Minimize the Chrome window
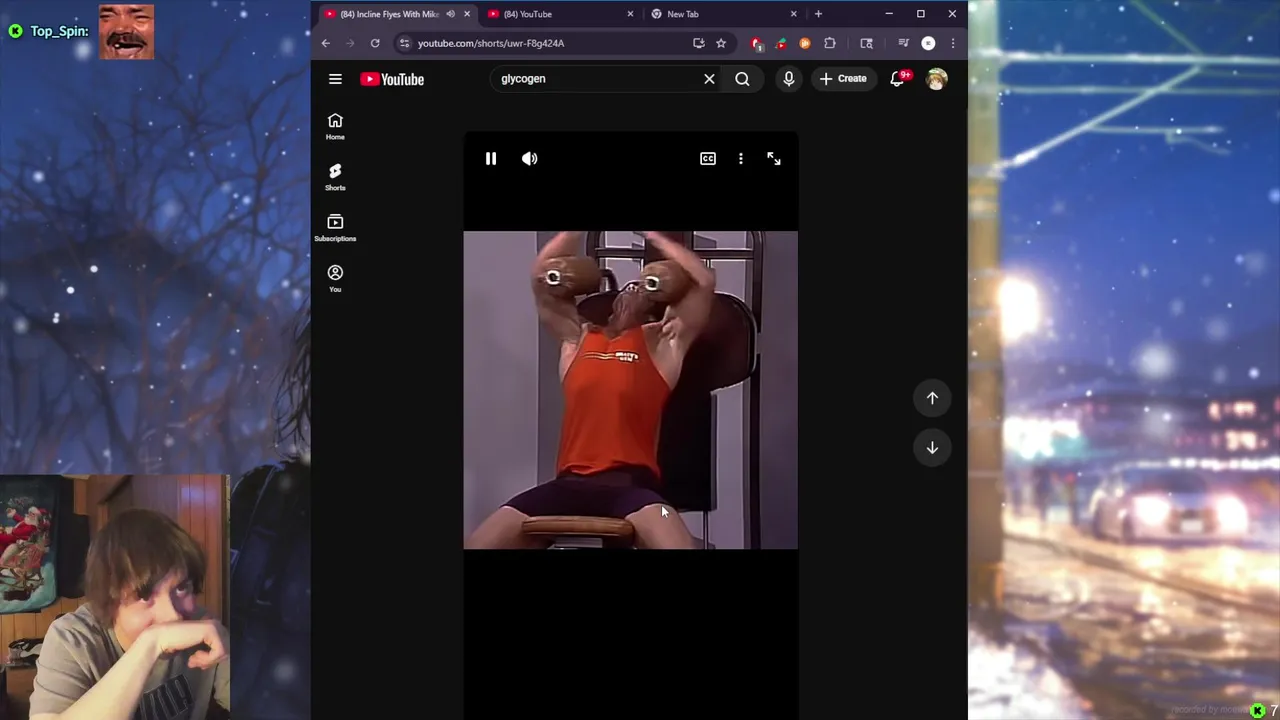Image resolution: width=1280 pixels, height=720 pixels. point(889,14)
